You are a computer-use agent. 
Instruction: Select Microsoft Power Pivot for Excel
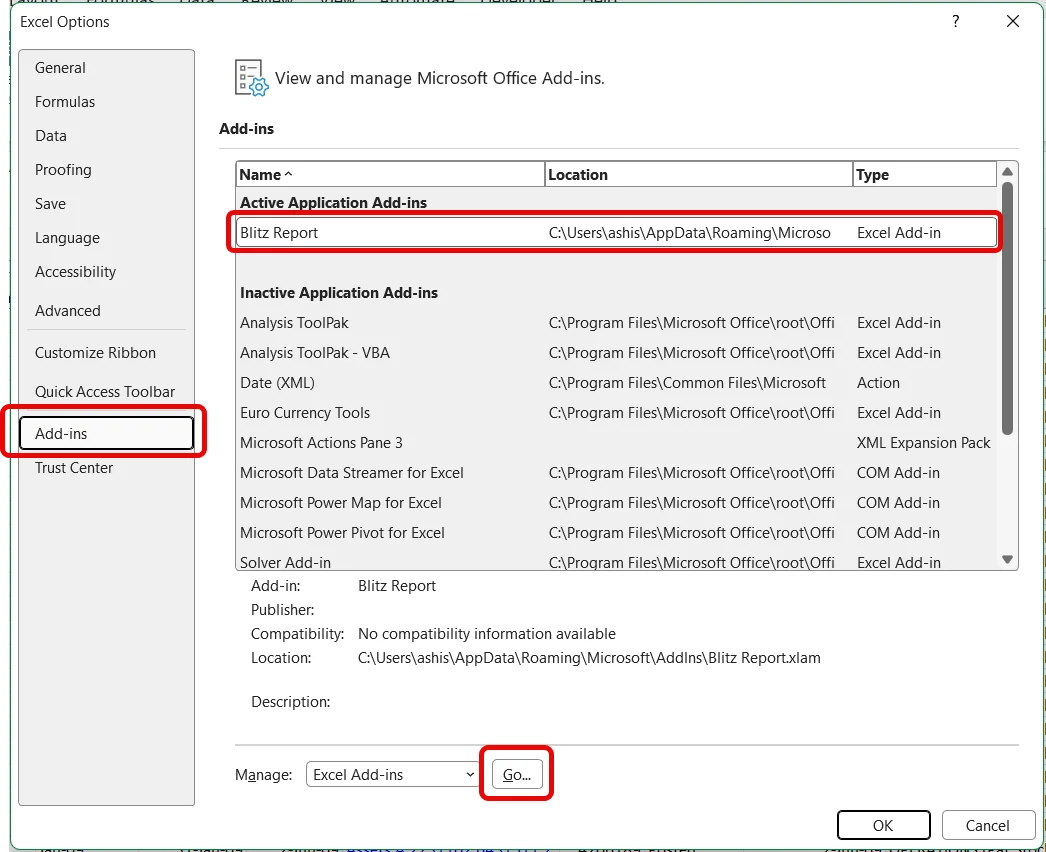616,533
